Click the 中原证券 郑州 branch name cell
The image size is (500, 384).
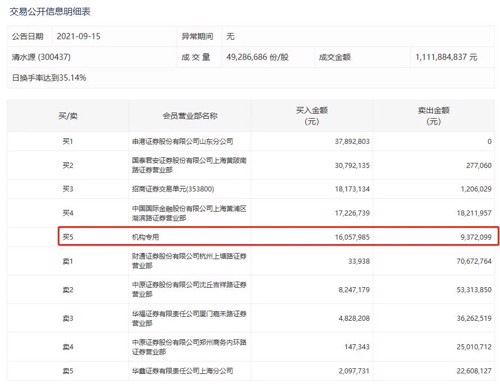click(x=189, y=347)
